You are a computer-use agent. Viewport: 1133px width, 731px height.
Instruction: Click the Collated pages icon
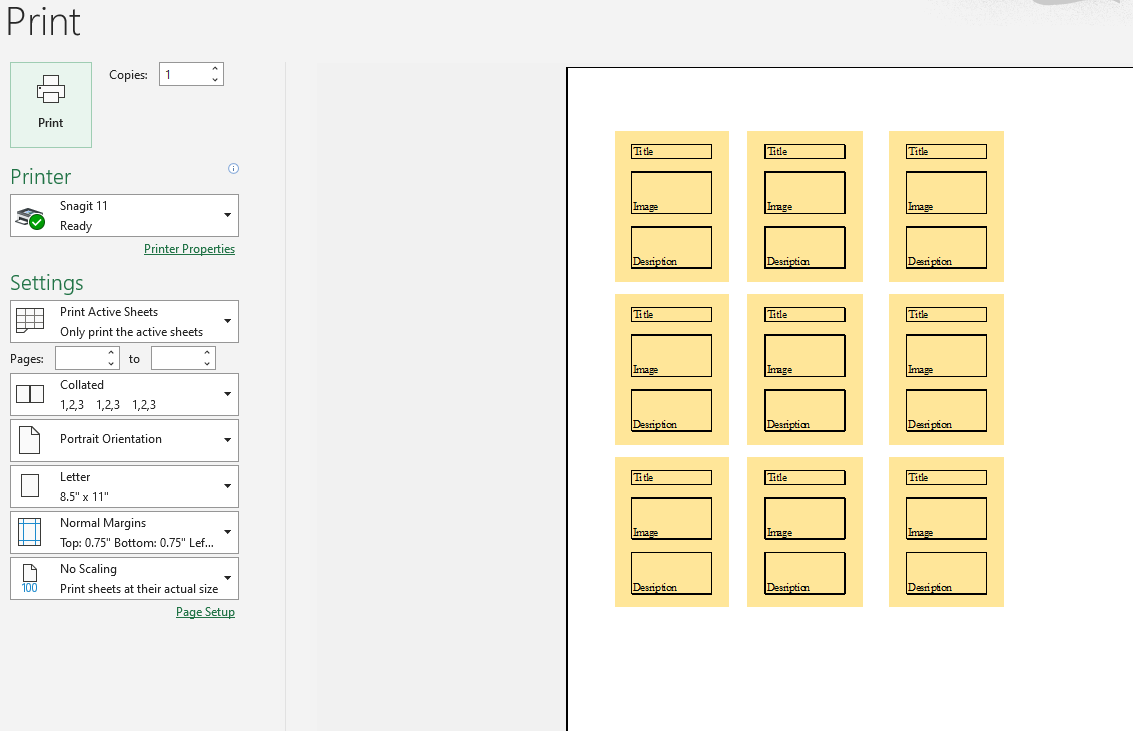(x=30, y=394)
